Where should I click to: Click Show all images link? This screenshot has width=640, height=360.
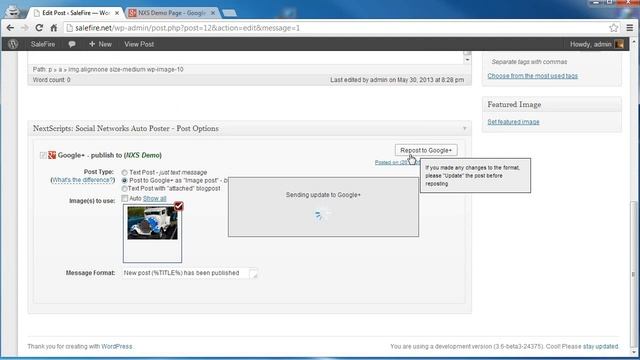(154, 198)
